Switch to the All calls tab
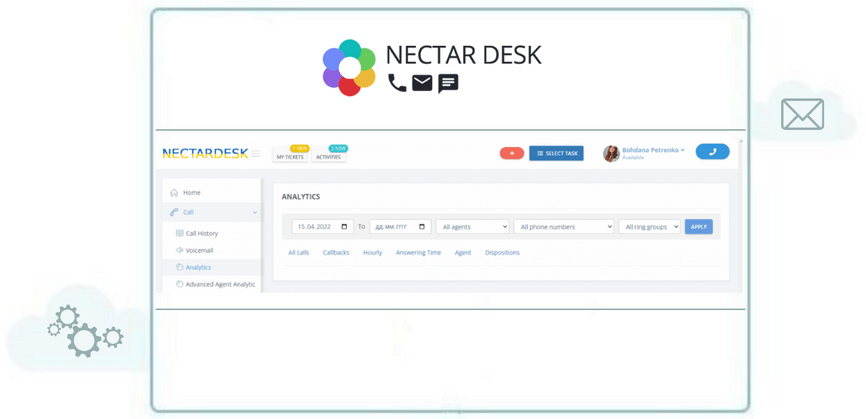The height and width of the screenshot is (419, 866). tap(299, 253)
